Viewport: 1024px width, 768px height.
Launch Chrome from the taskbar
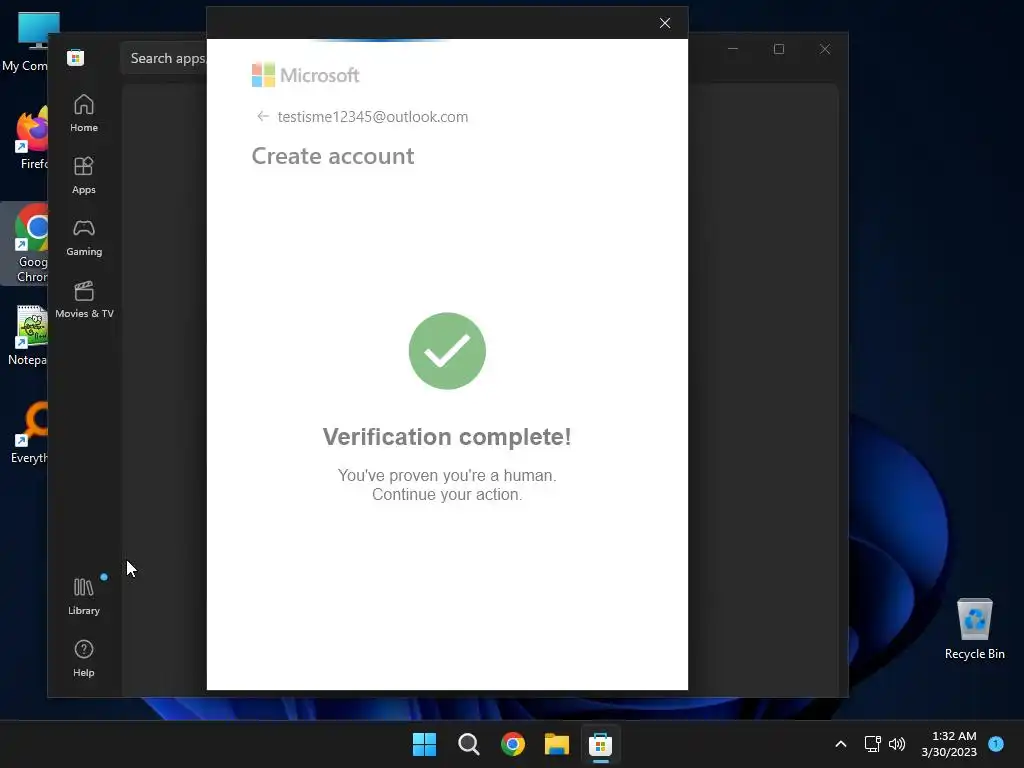(513, 744)
